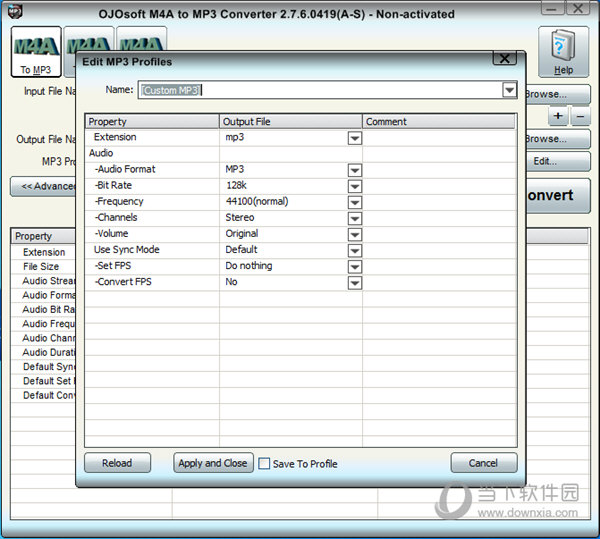Viewport: 600px width, 539px height.
Task: Click the Output File column header
Action: point(291,122)
